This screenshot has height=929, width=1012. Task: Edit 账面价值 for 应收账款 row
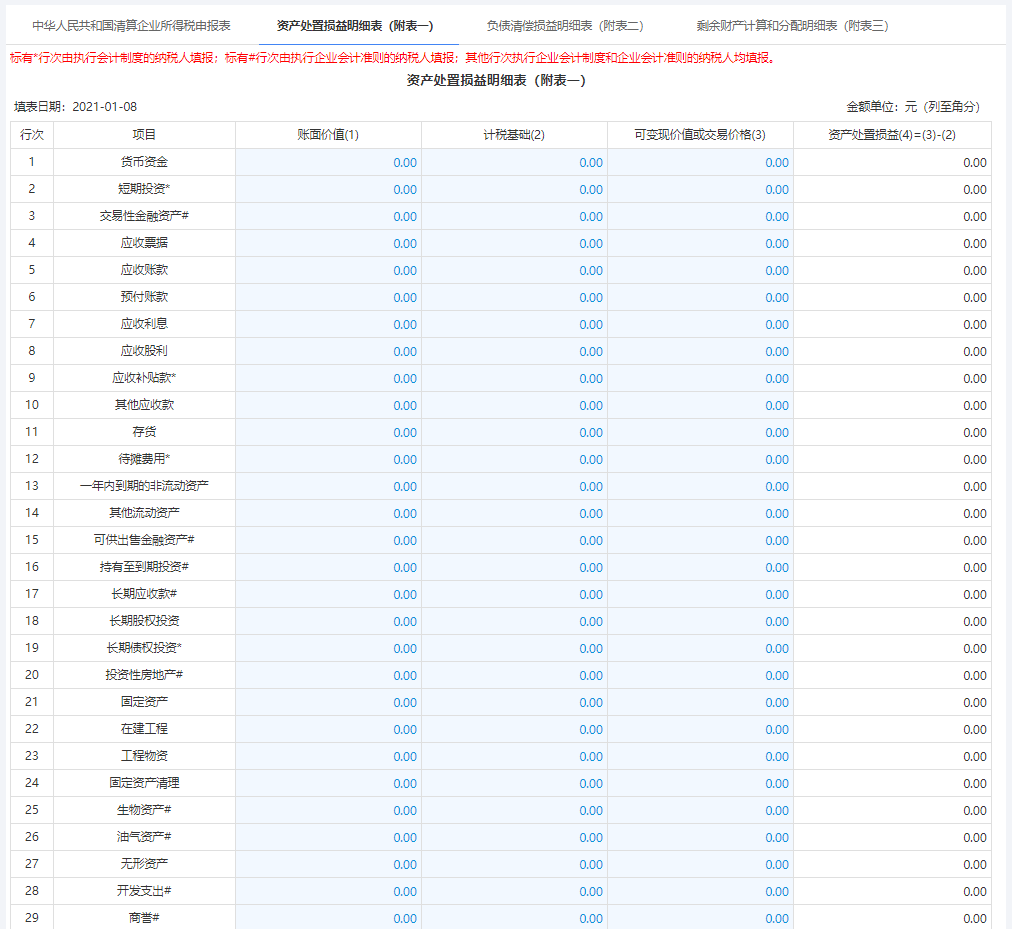[329, 271]
